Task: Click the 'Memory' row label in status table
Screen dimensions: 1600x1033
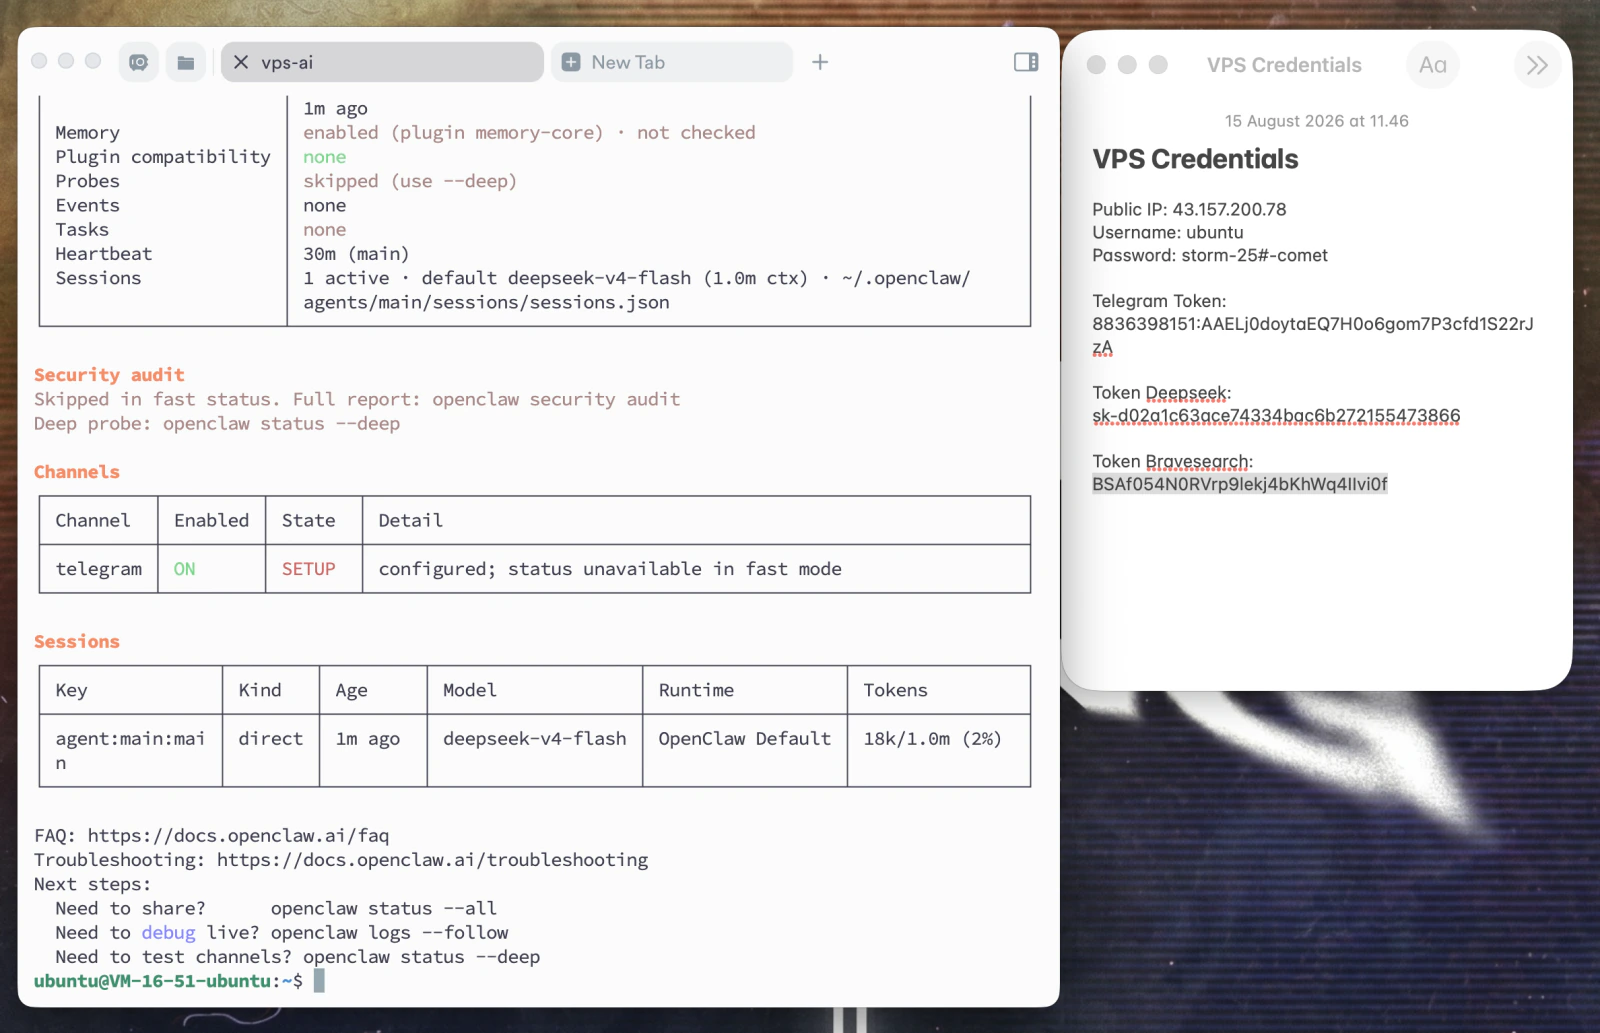Action: [88, 133]
